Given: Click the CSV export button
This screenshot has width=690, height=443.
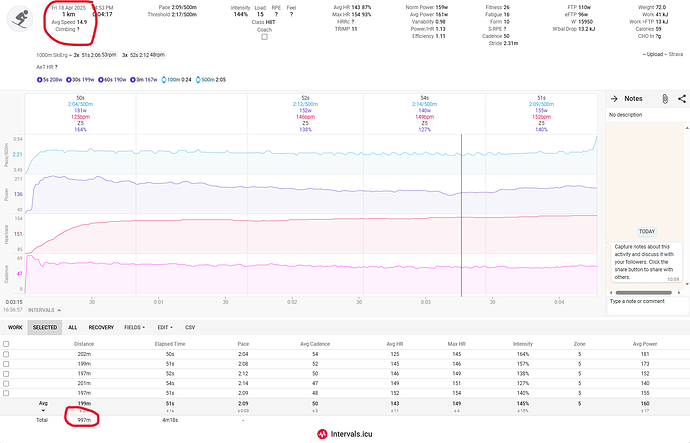Looking at the screenshot, I should pyautogui.click(x=190, y=327).
